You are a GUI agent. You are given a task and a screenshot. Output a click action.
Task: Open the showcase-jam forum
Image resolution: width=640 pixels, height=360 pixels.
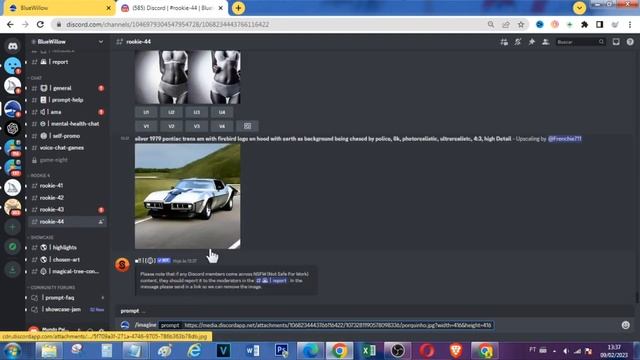point(67,309)
